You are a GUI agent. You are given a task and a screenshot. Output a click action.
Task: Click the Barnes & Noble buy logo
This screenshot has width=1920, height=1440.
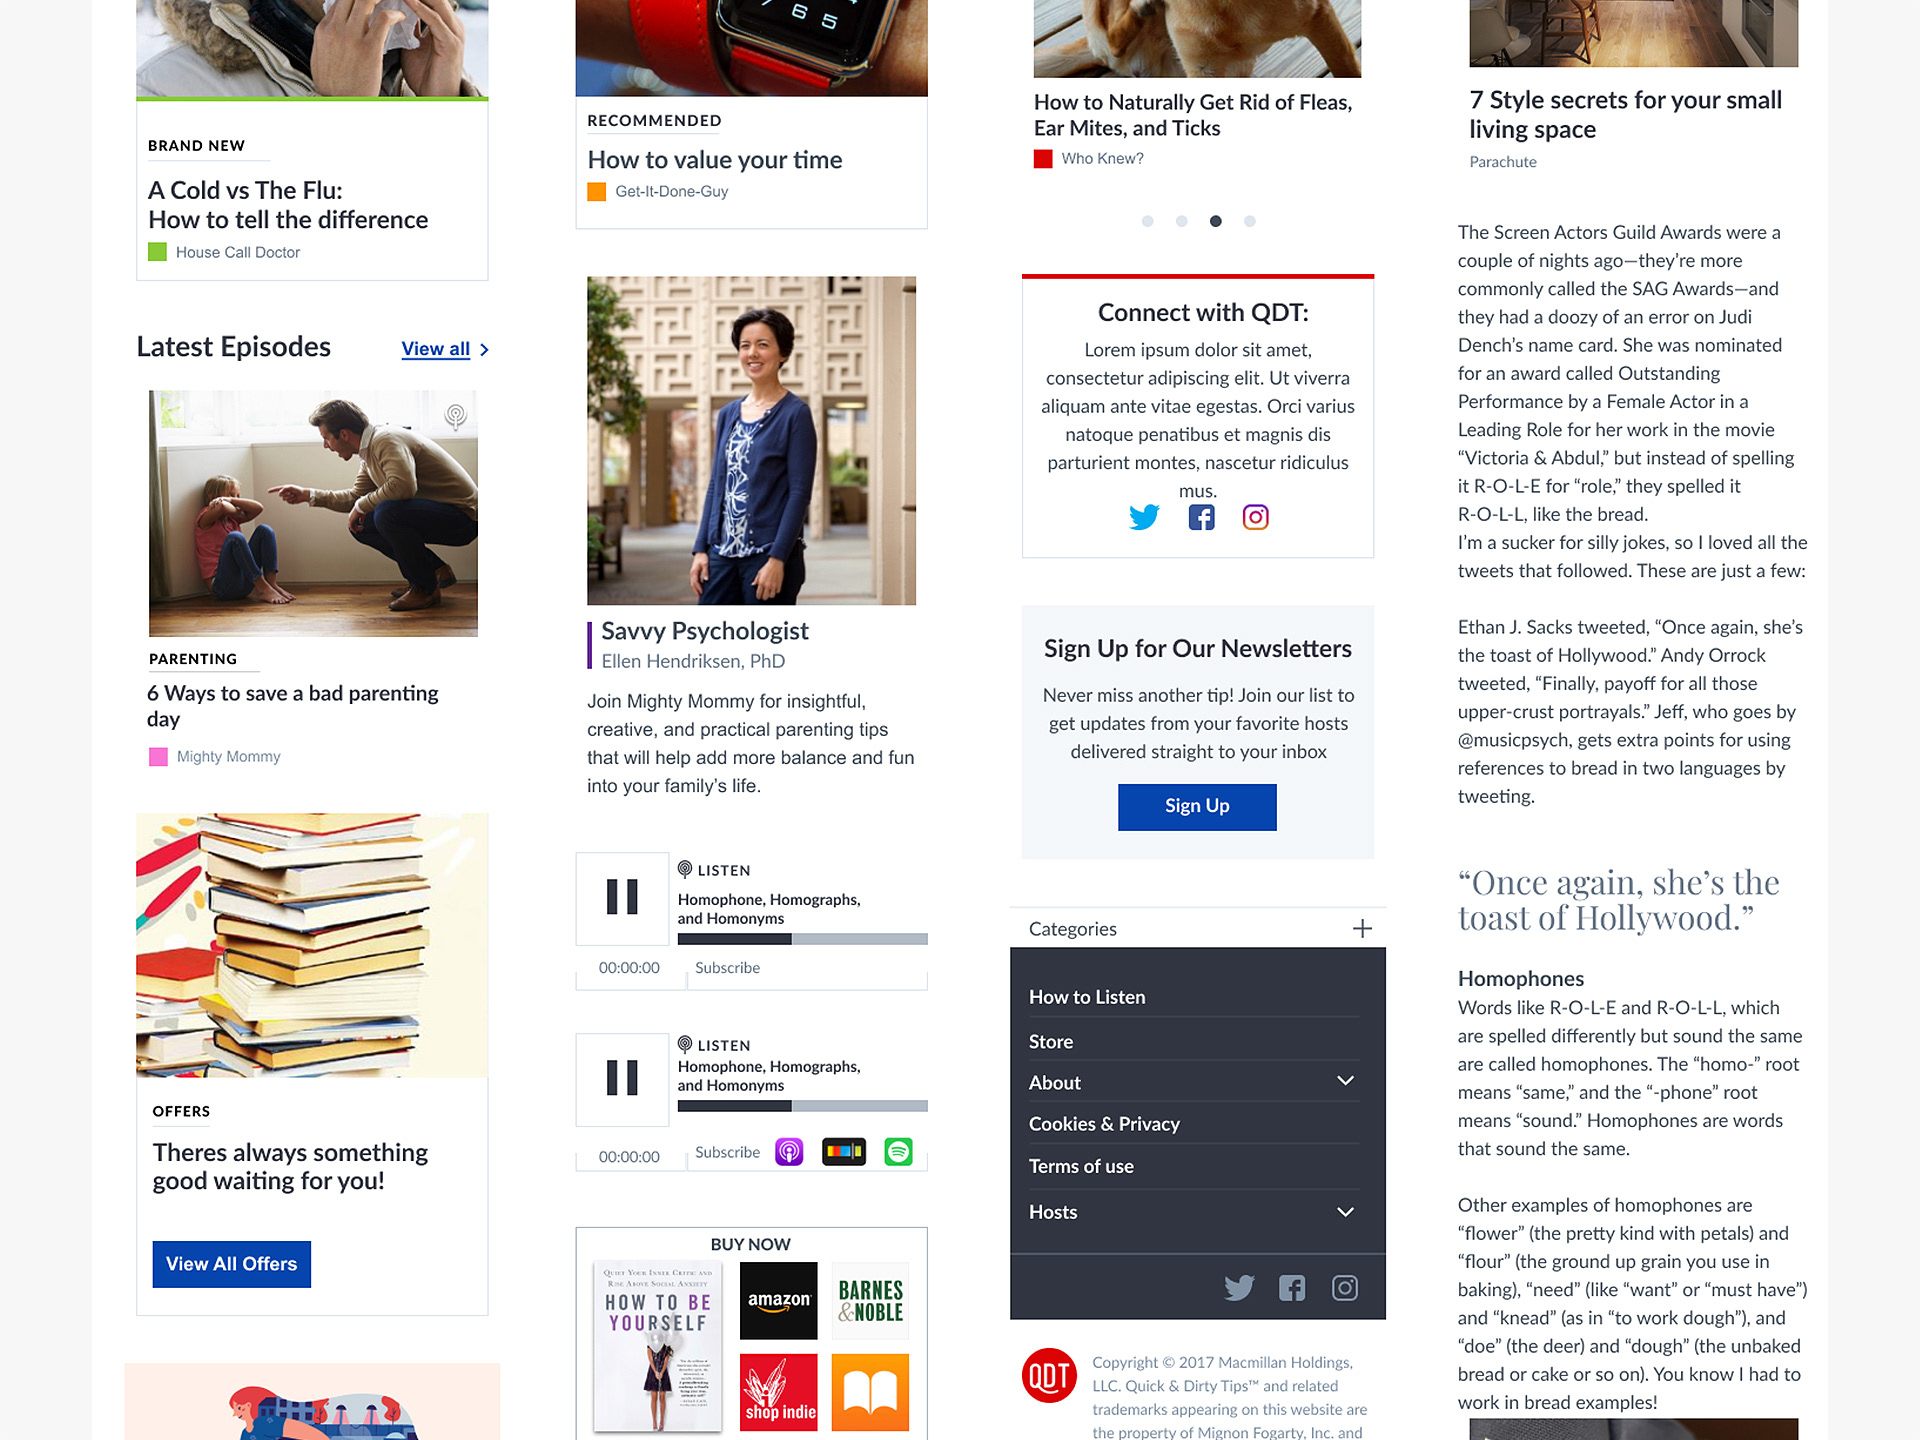point(870,1300)
